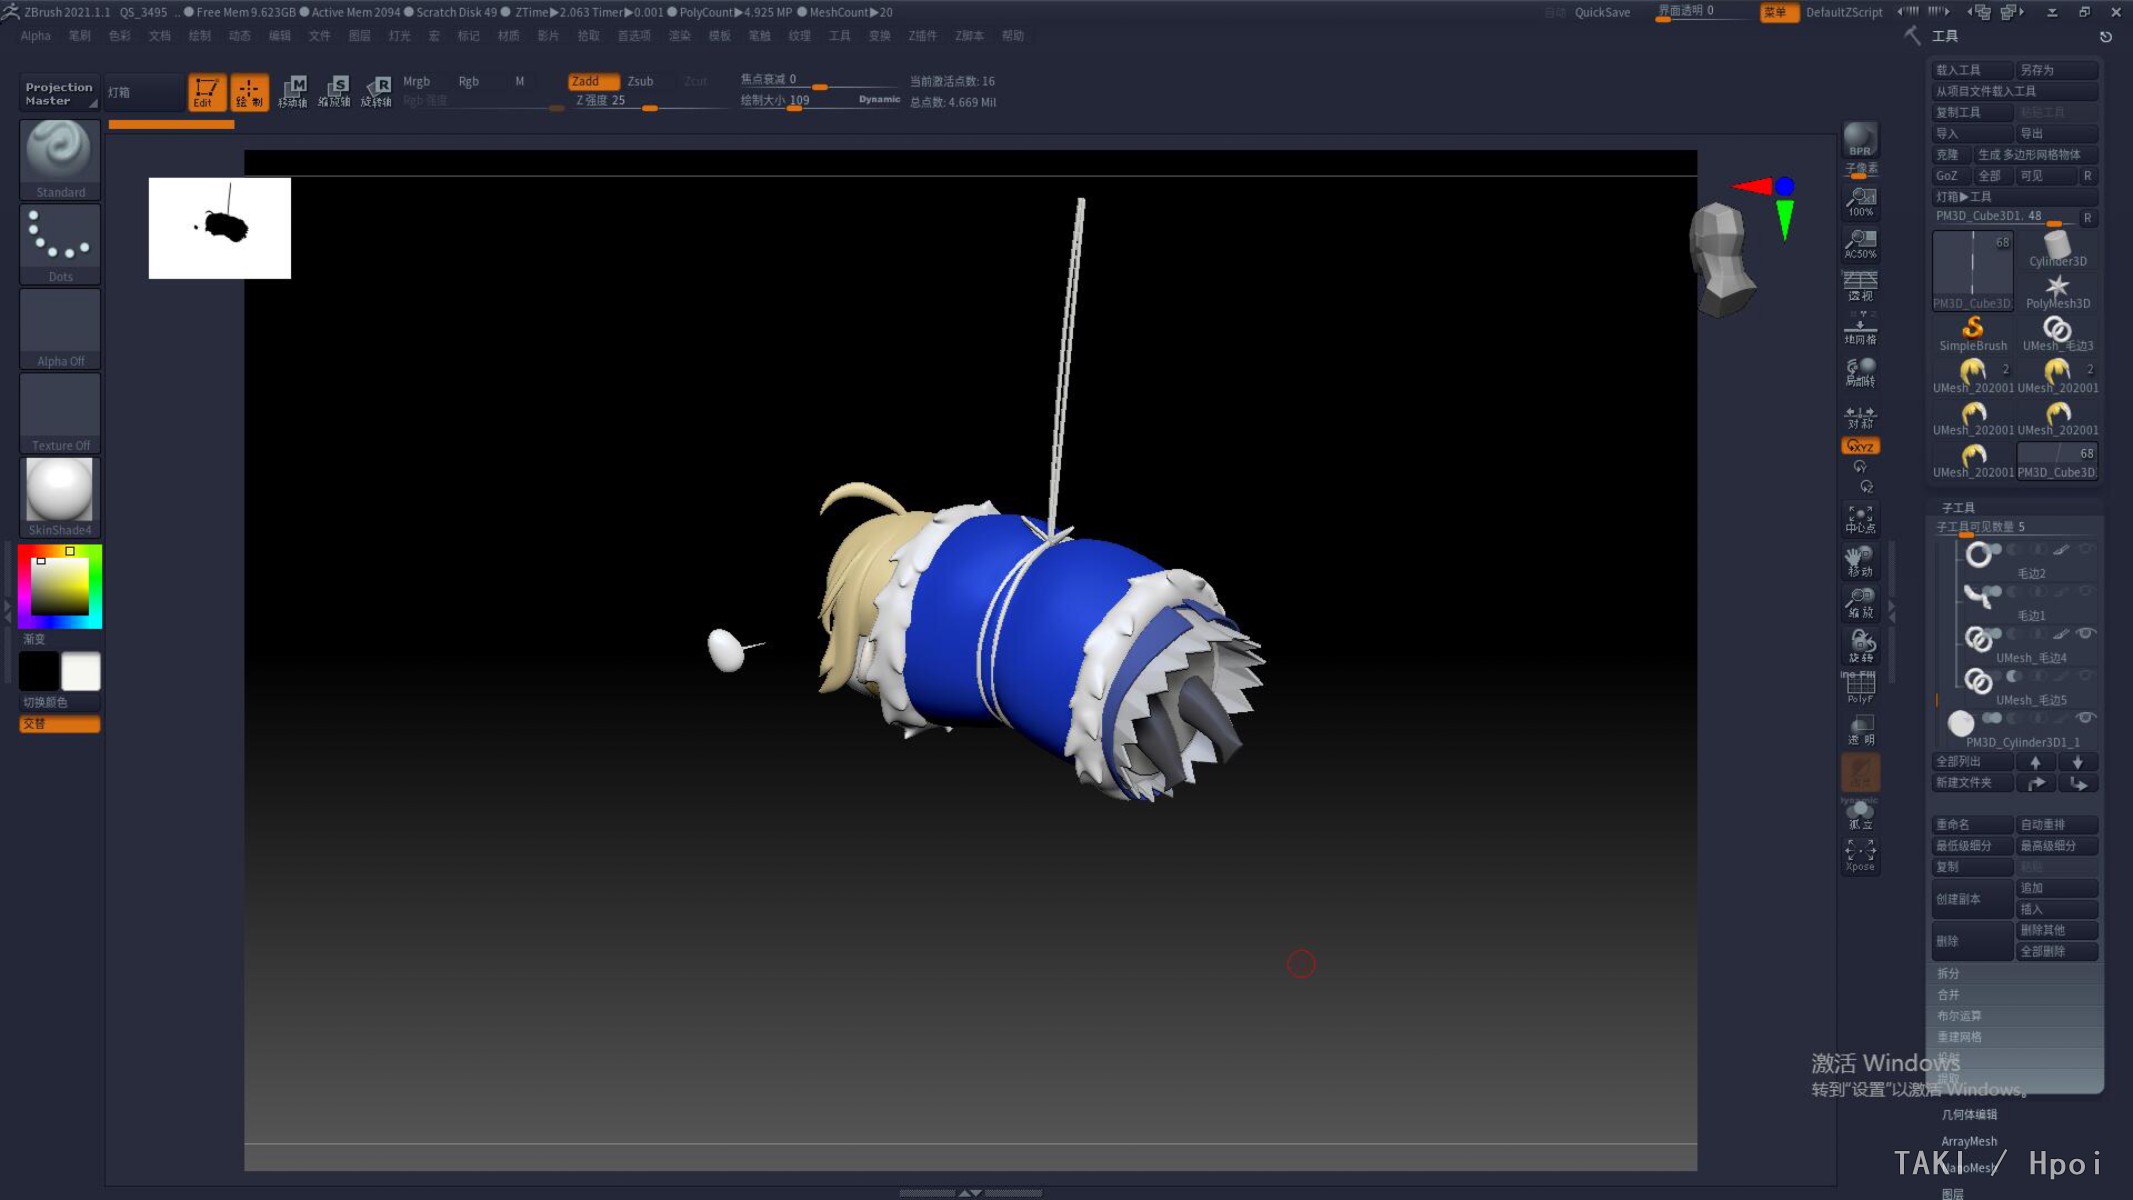
Task: Move subtool down with the down arrow
Action: pyautogui.click(x=2078, y=762)
